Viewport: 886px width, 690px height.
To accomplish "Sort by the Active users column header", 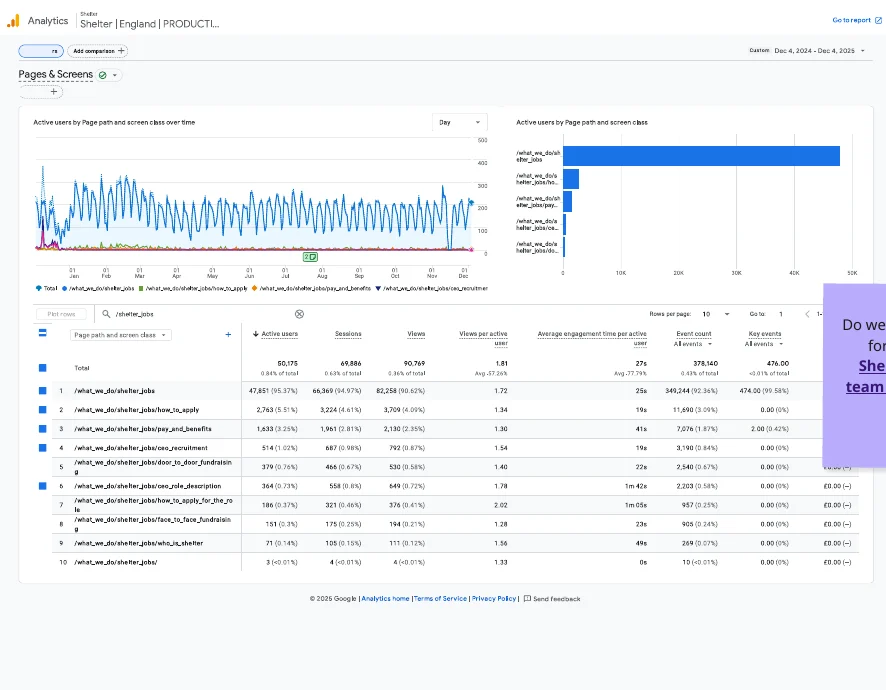I will point(280,334).
